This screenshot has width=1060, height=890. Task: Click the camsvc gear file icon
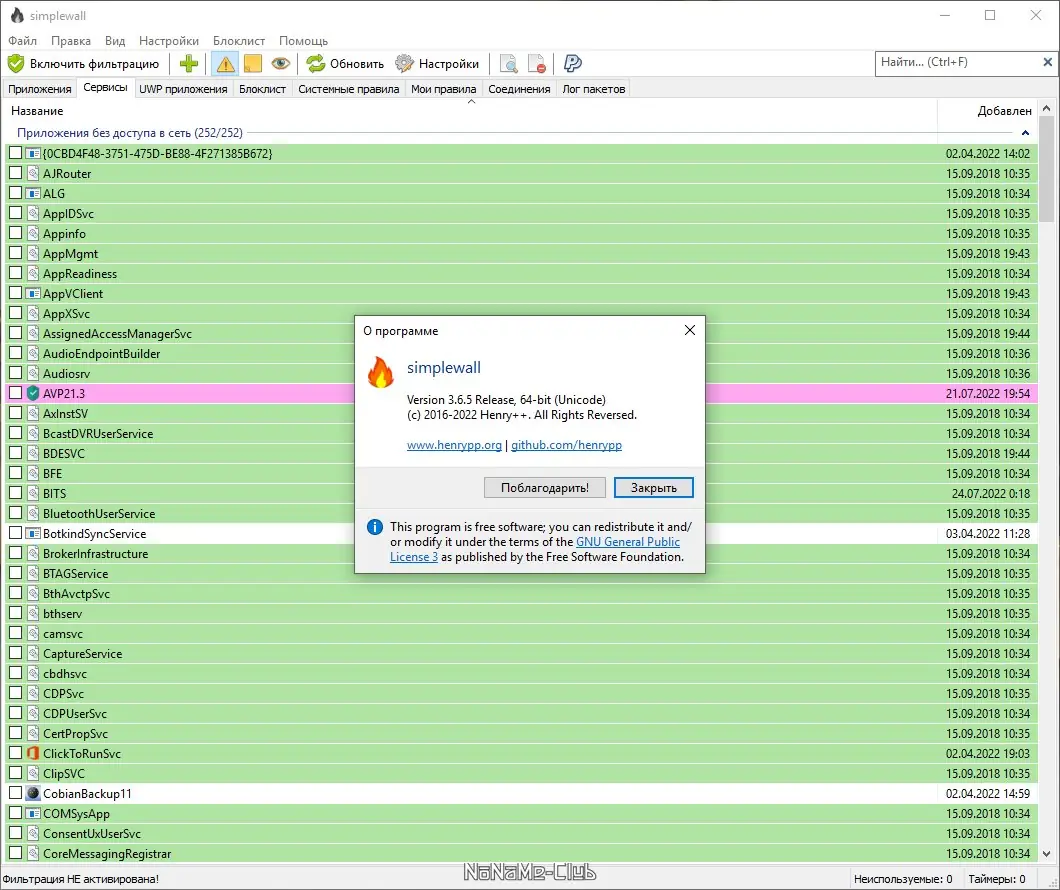coord(33,633)
